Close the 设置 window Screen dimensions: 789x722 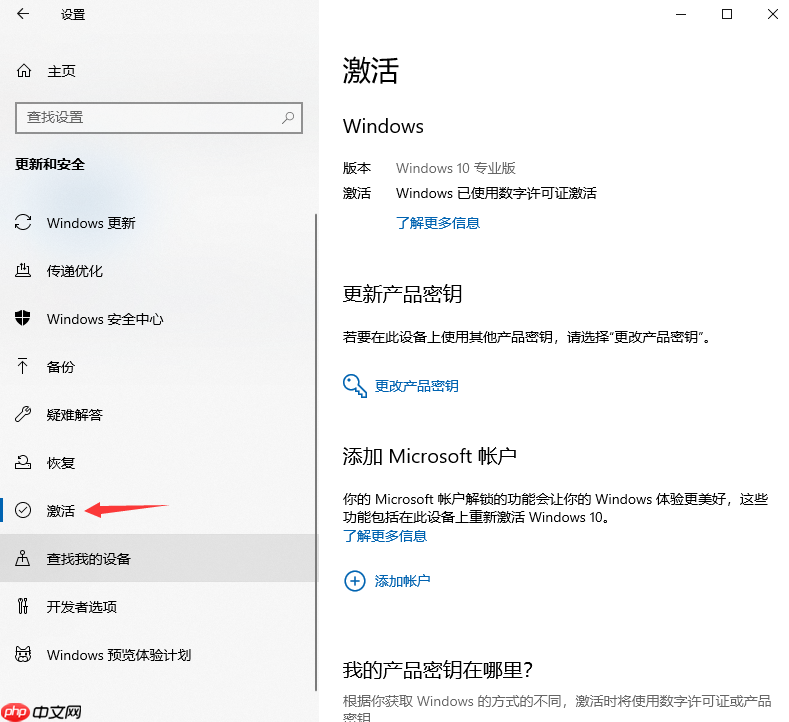[772, 14]
